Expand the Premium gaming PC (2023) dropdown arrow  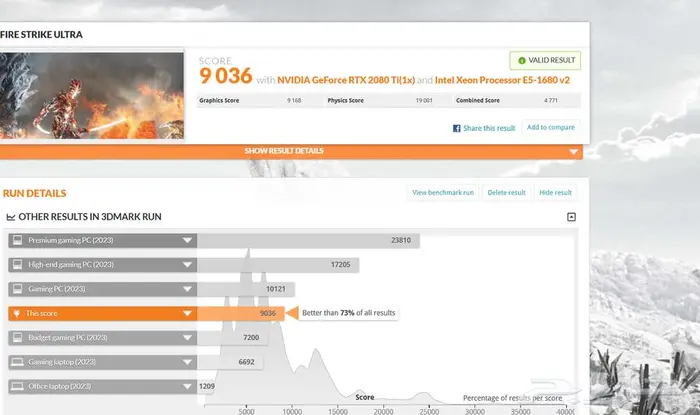[187, 241]
